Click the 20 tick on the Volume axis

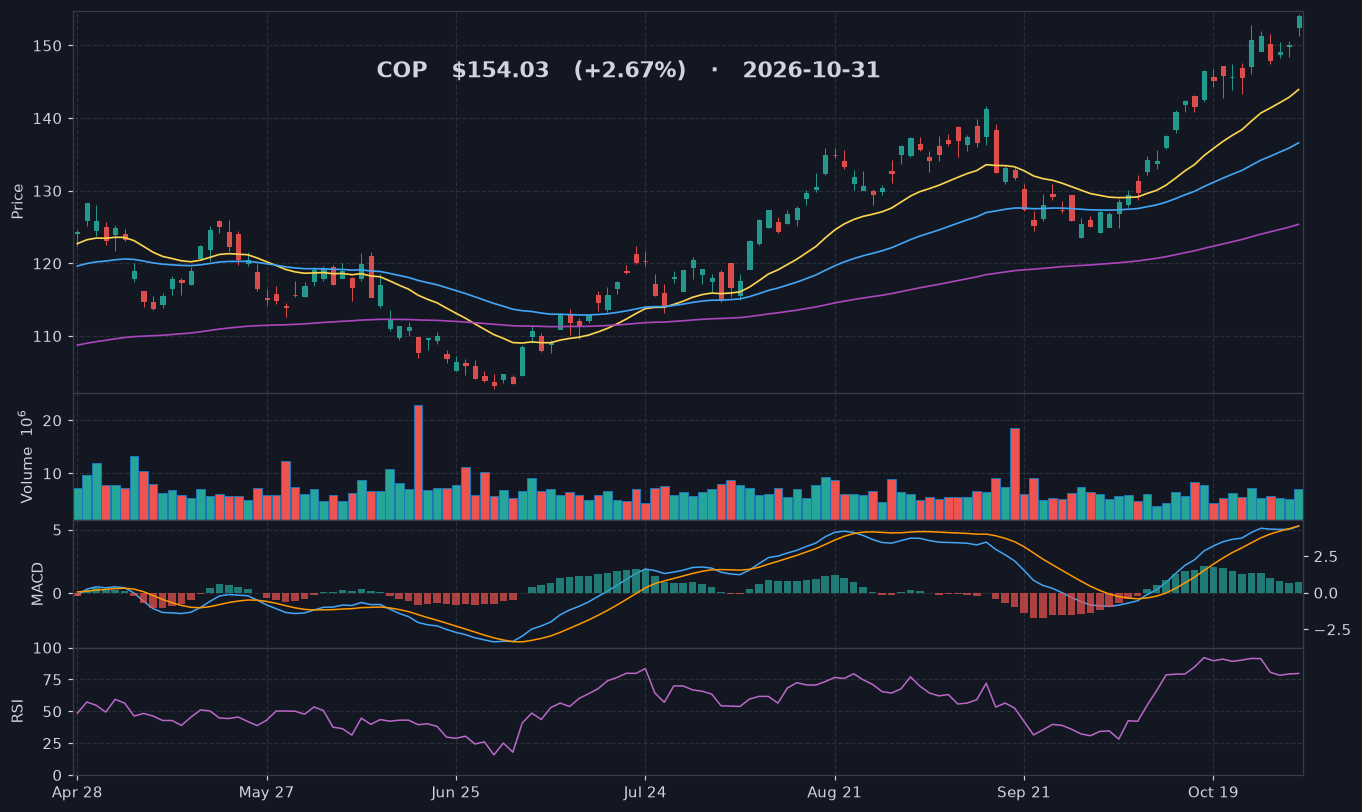pos(55,421)
